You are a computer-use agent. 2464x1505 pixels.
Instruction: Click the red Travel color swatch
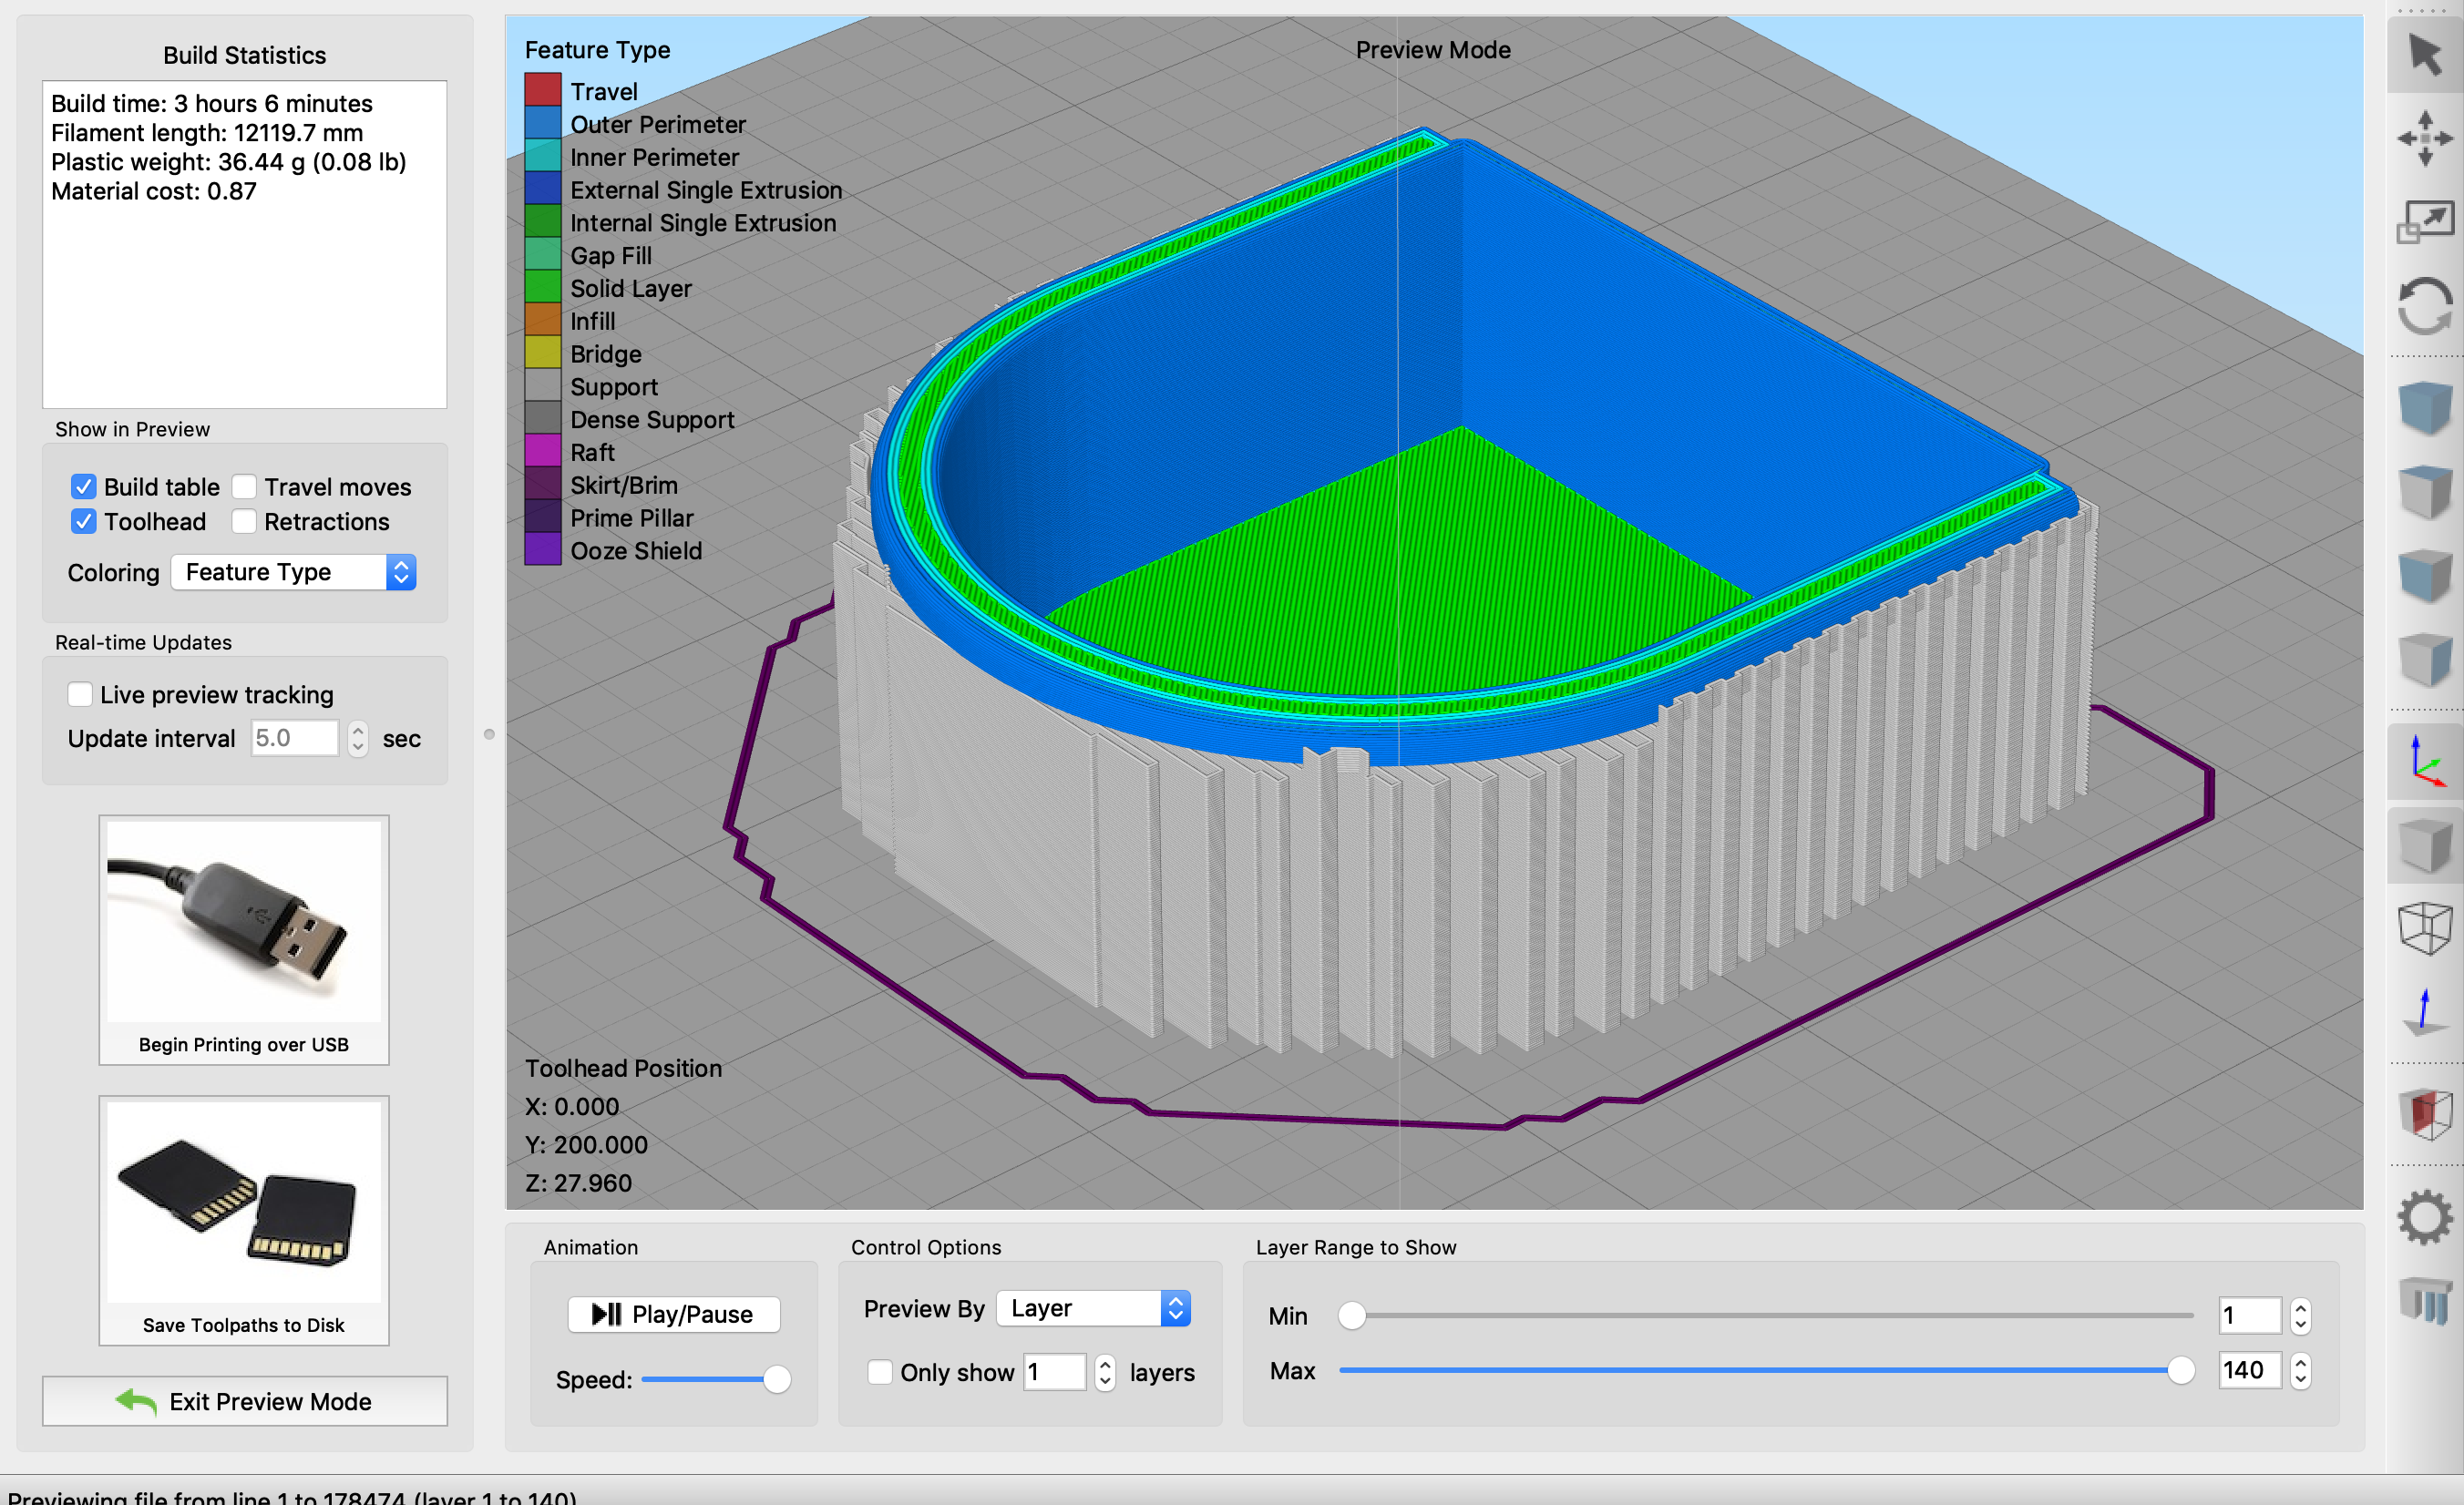[x=543, y=90]
